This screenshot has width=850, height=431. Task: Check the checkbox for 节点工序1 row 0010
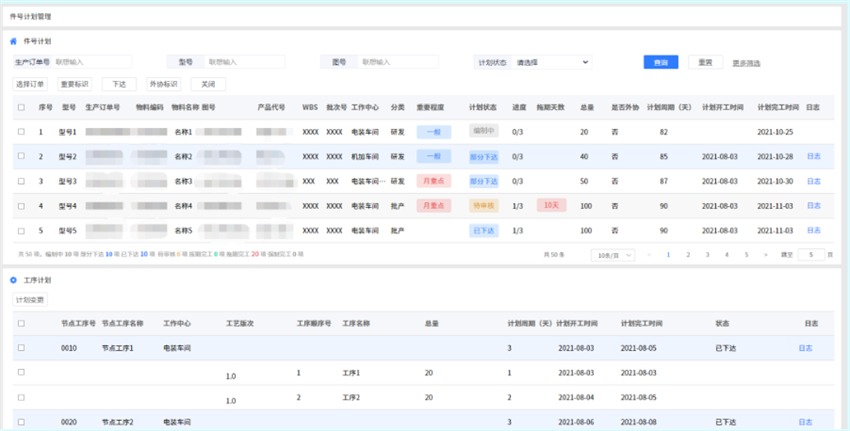coord(21,348)
